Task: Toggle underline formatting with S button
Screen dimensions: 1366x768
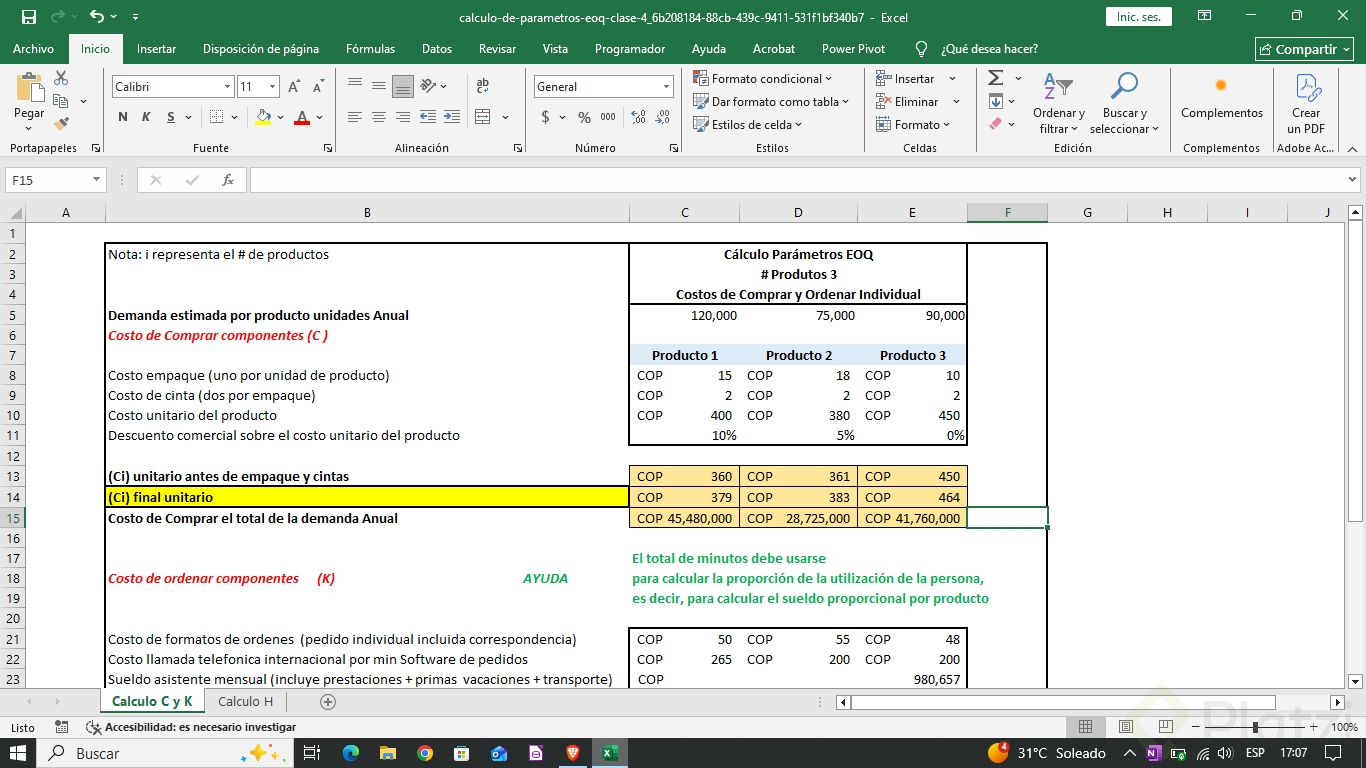Action: point(171,117)
